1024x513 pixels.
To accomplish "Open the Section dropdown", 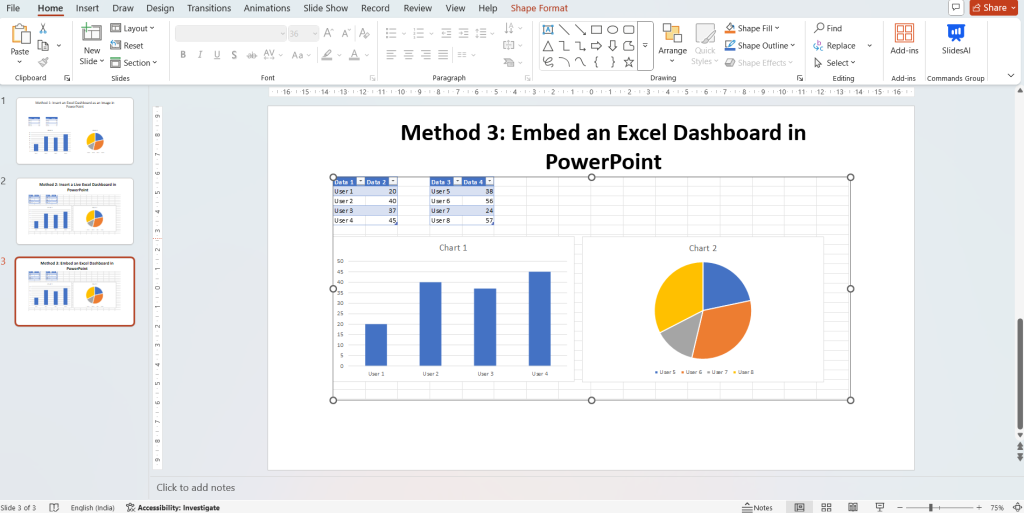I will pos(134,63).
